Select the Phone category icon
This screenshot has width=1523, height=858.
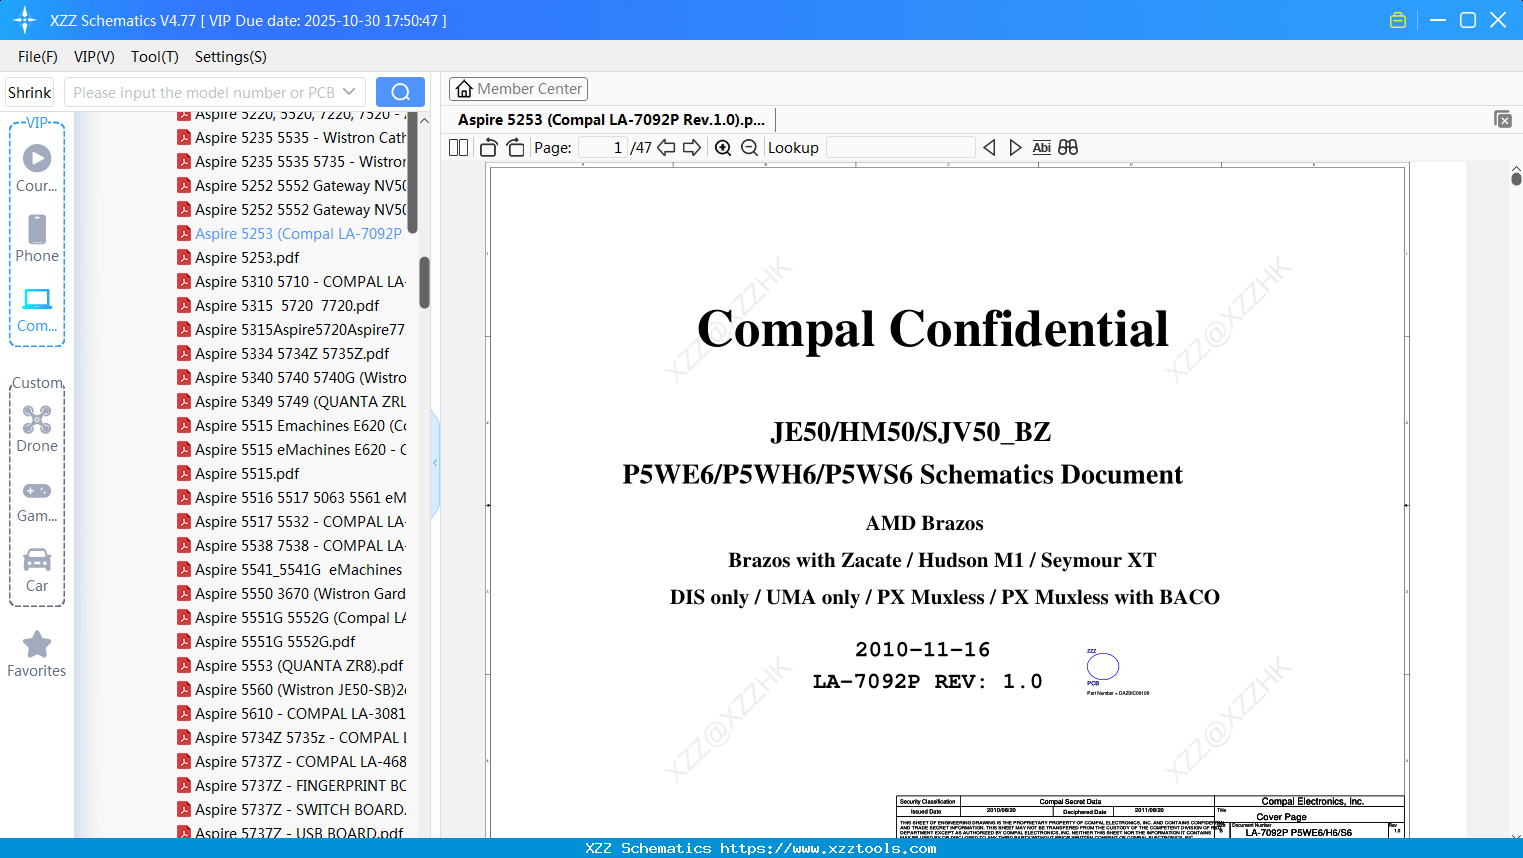click(x=37, y=239)
